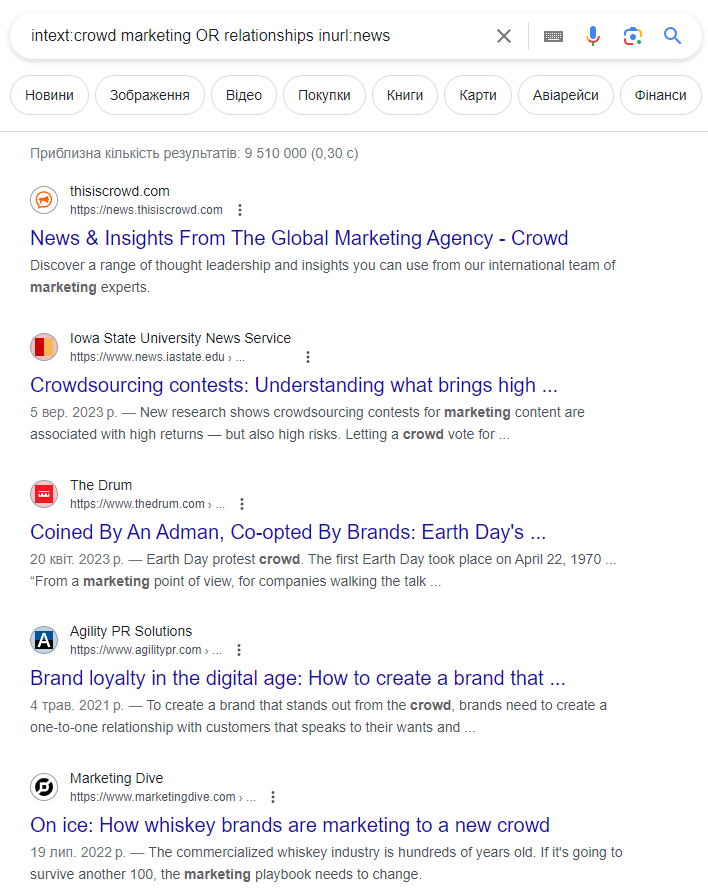Open 'Brand loyalty in the digital age' result
The height and width of the screenshot is (894, 708).
pyautogui.click(x=298, y=678)
